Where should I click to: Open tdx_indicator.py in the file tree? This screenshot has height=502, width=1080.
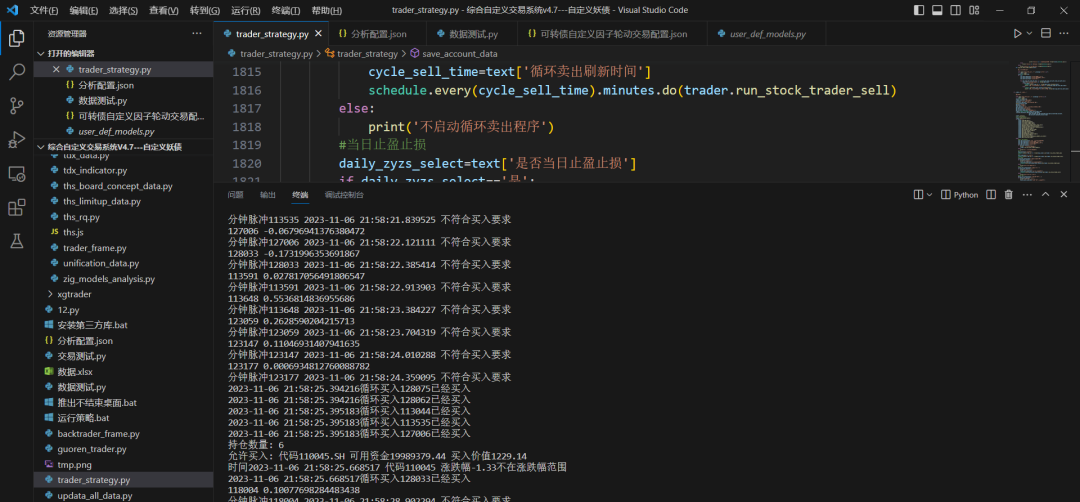95,170
